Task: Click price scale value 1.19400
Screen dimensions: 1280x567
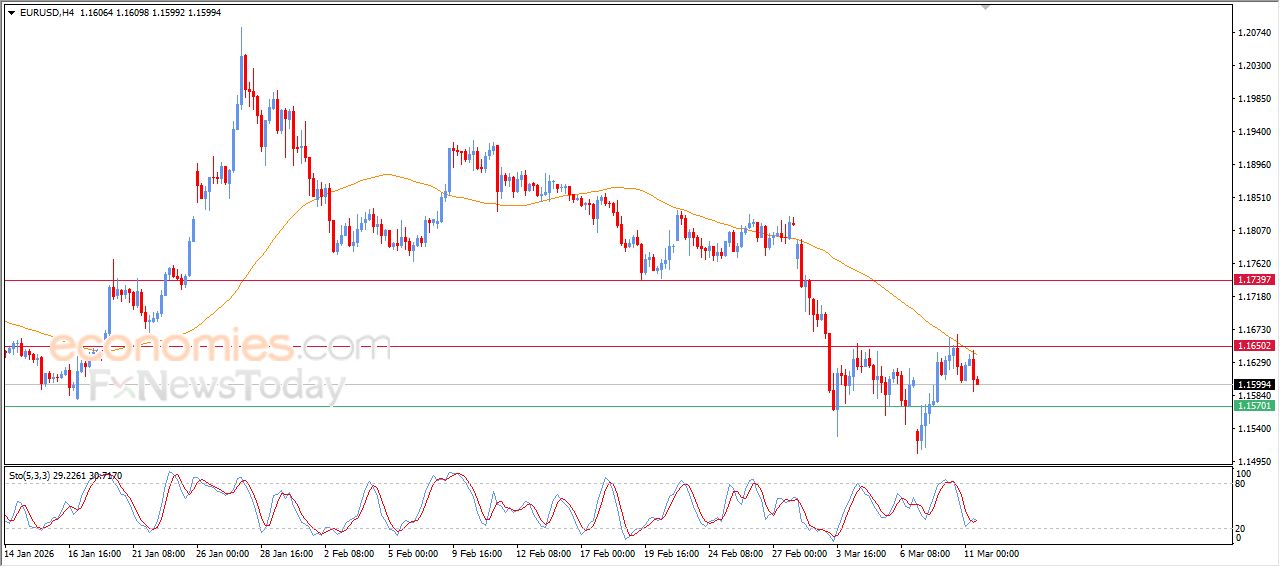Action: pyautogui.click(x=1254, y=132)
